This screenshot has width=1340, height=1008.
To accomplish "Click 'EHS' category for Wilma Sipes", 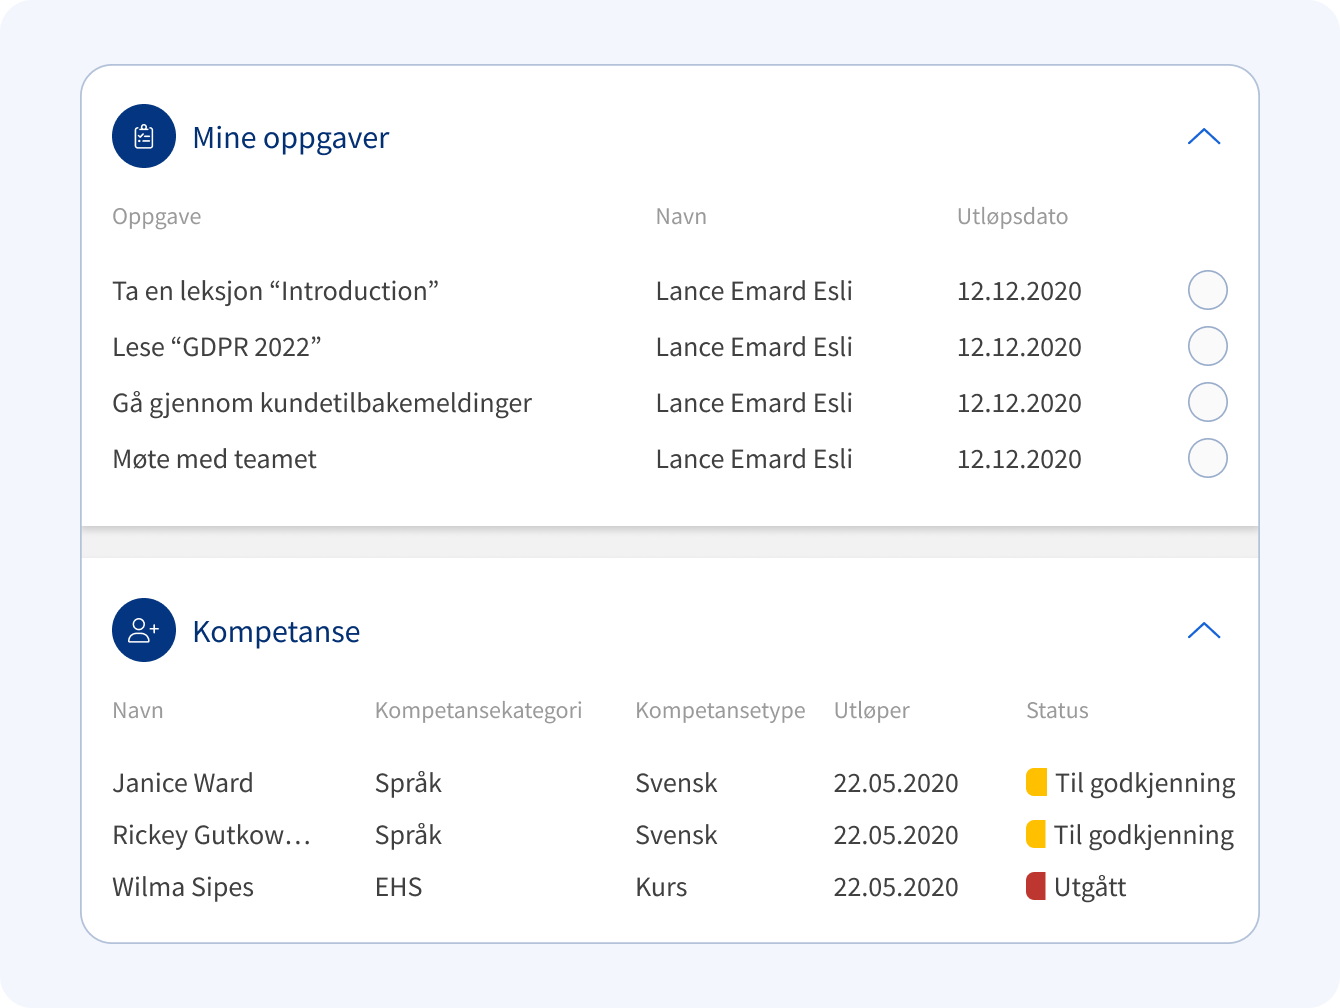I will point(399,887).
